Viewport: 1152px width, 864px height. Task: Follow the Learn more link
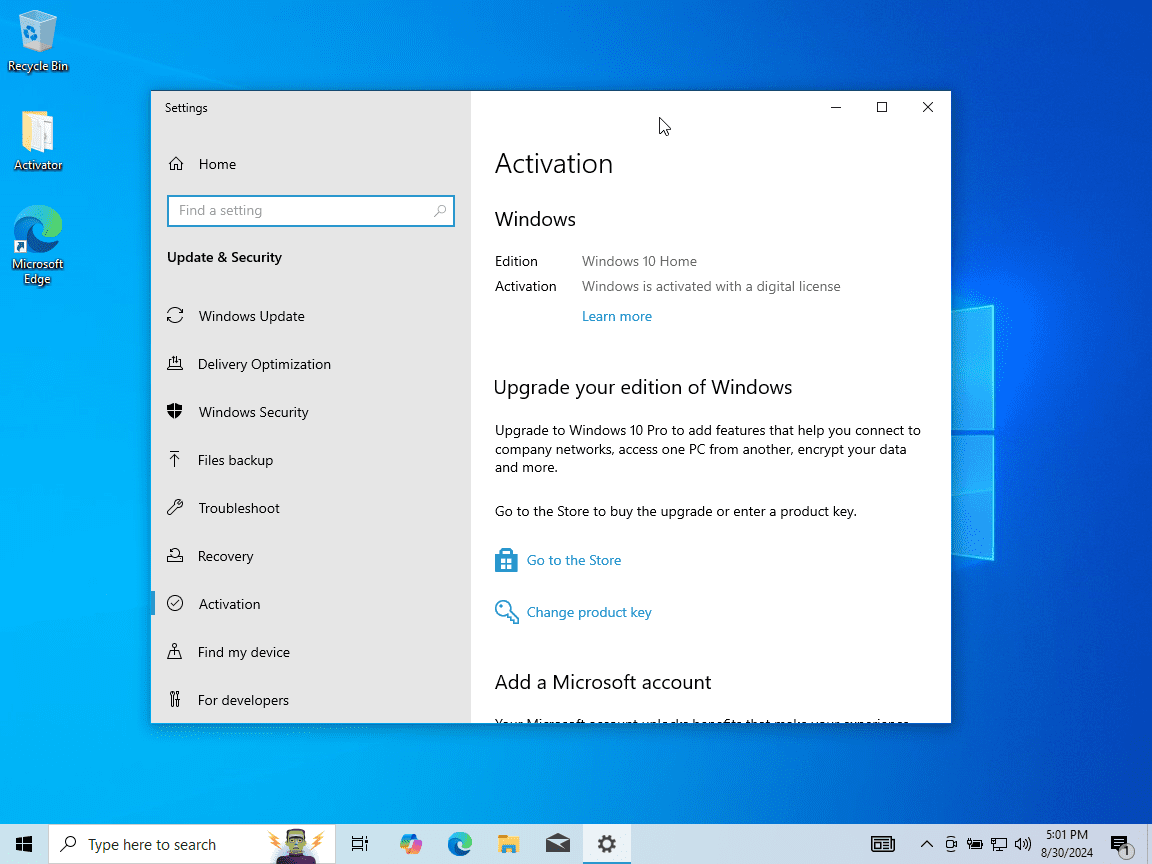tap(616, 317)
